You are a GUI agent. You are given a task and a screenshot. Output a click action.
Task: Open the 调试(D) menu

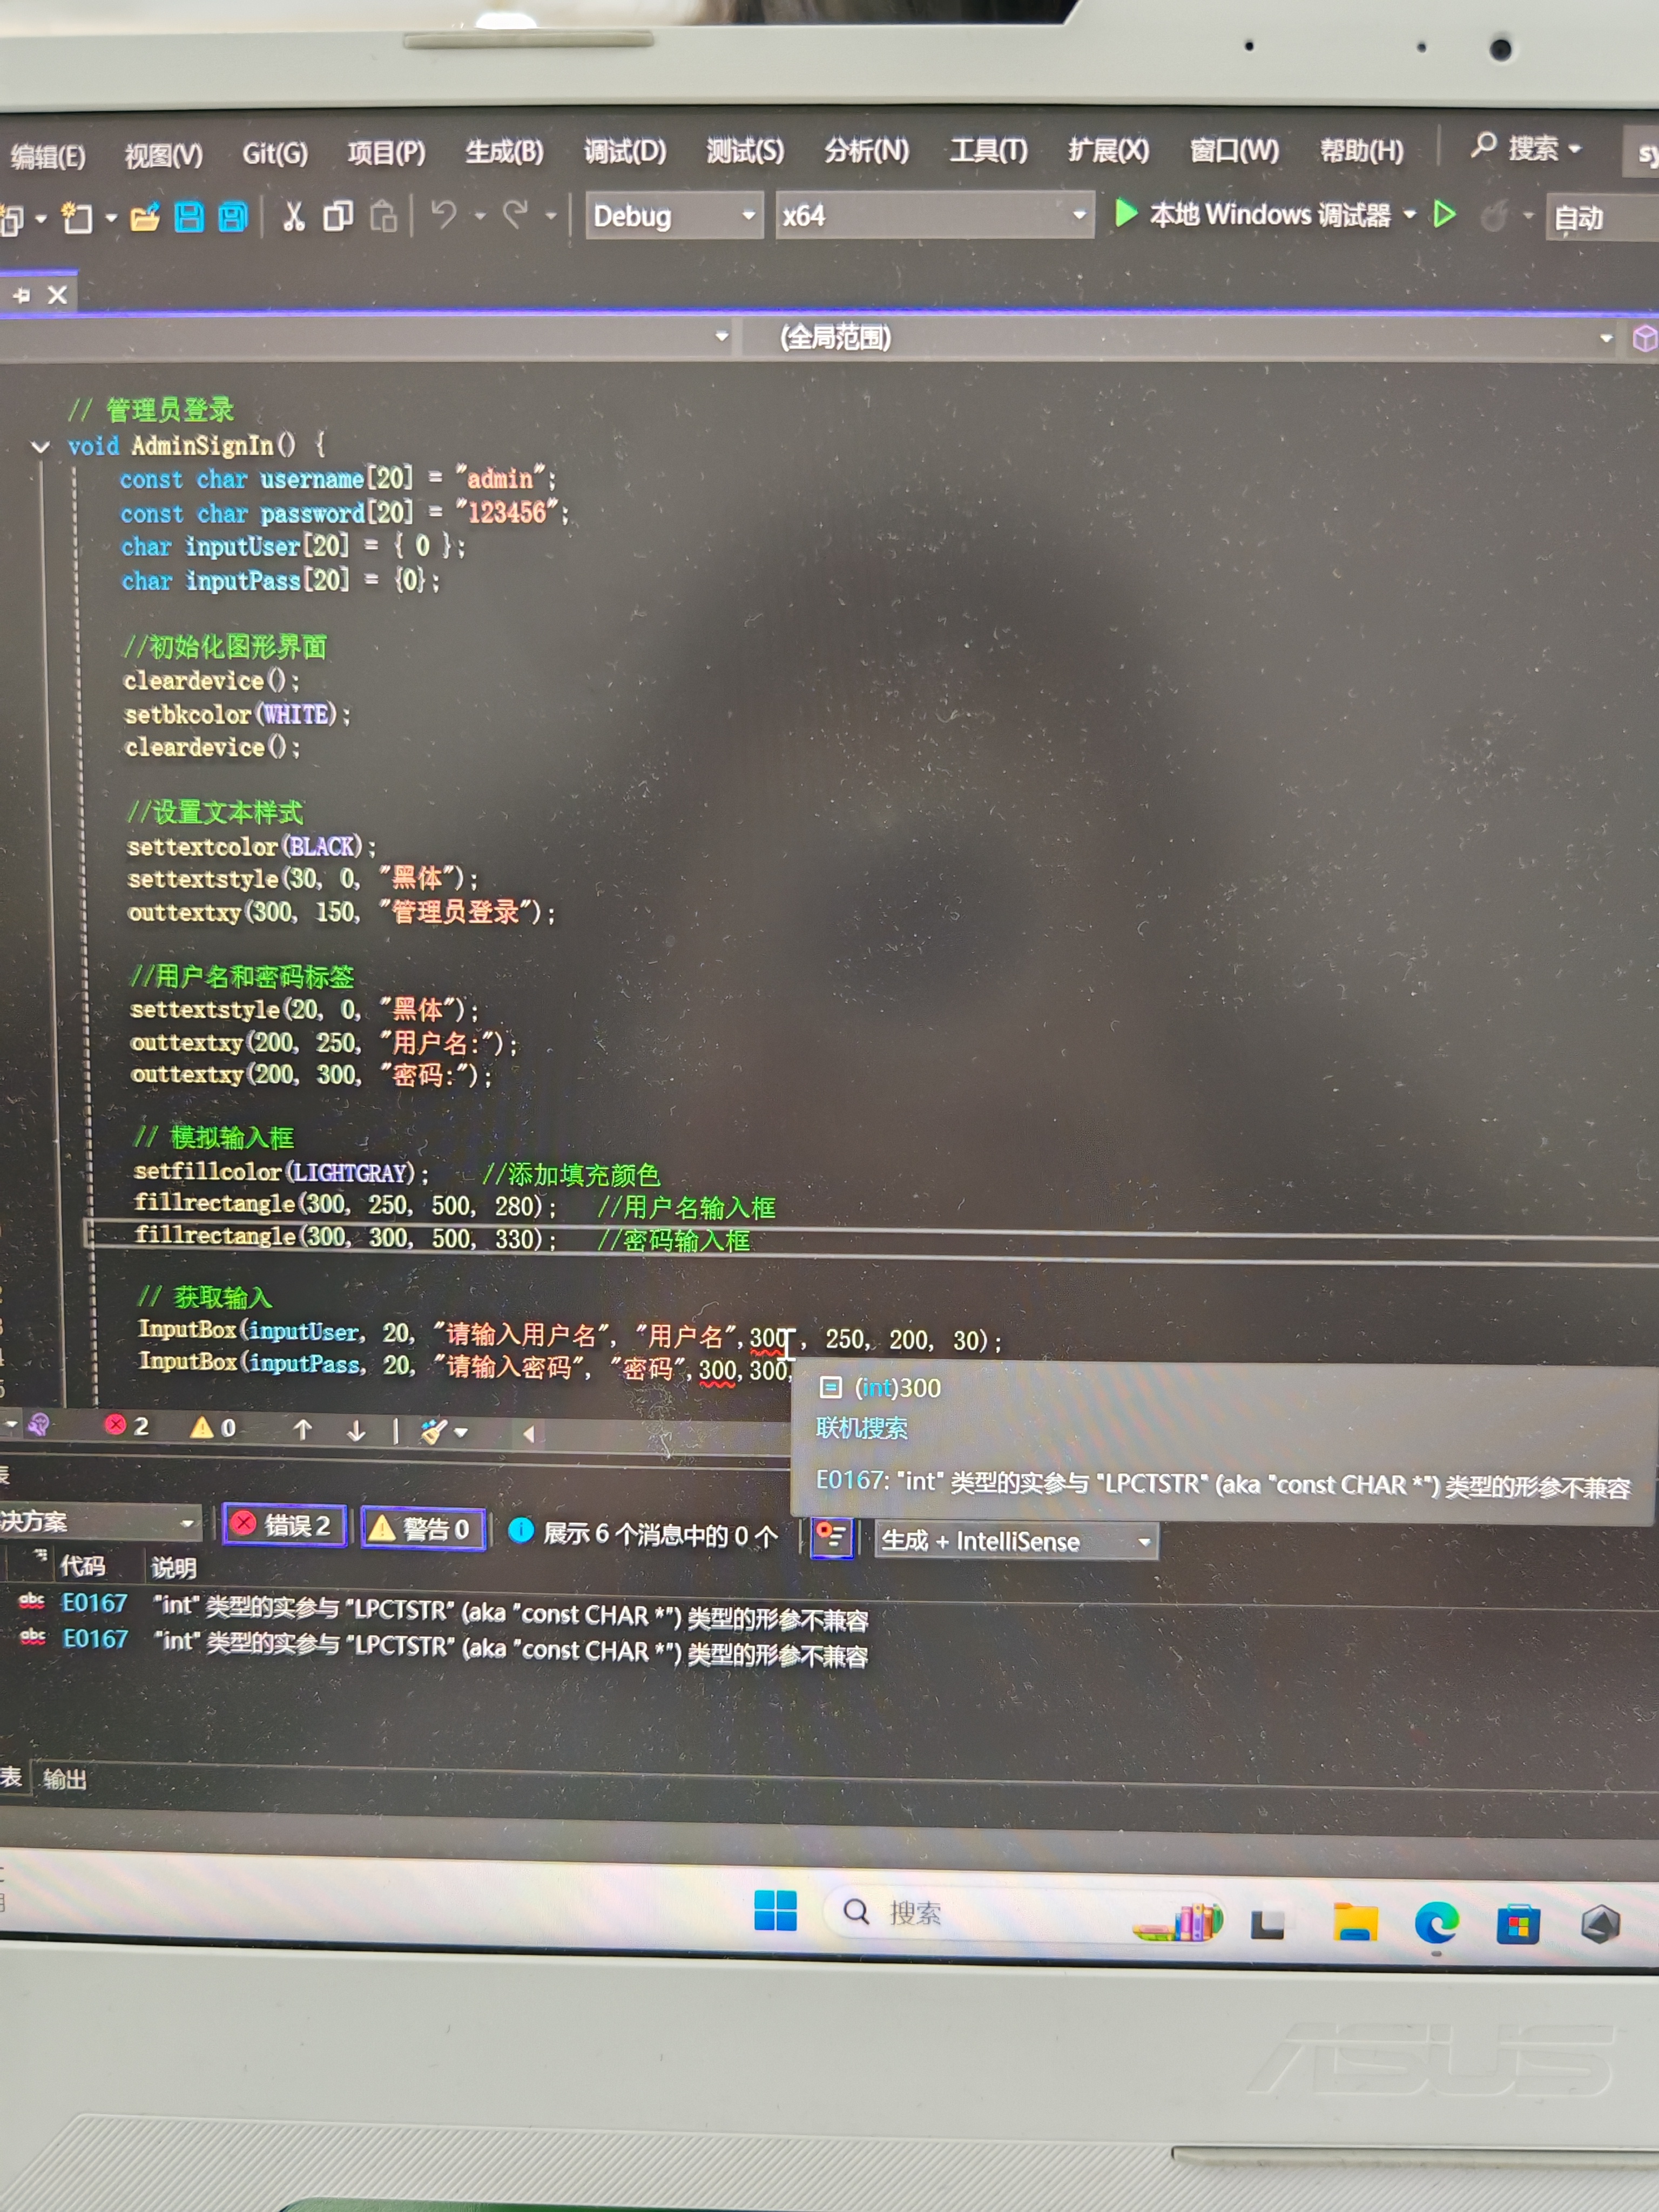coord(624,152)
